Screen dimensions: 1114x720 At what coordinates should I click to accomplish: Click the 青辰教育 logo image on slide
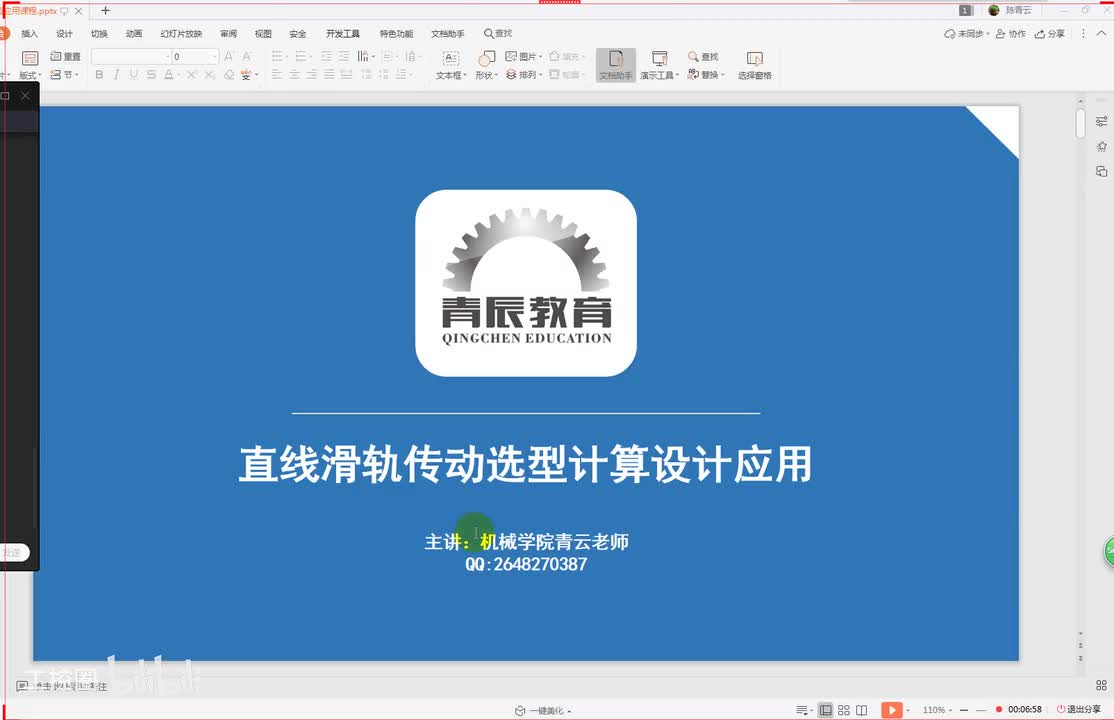526,283
